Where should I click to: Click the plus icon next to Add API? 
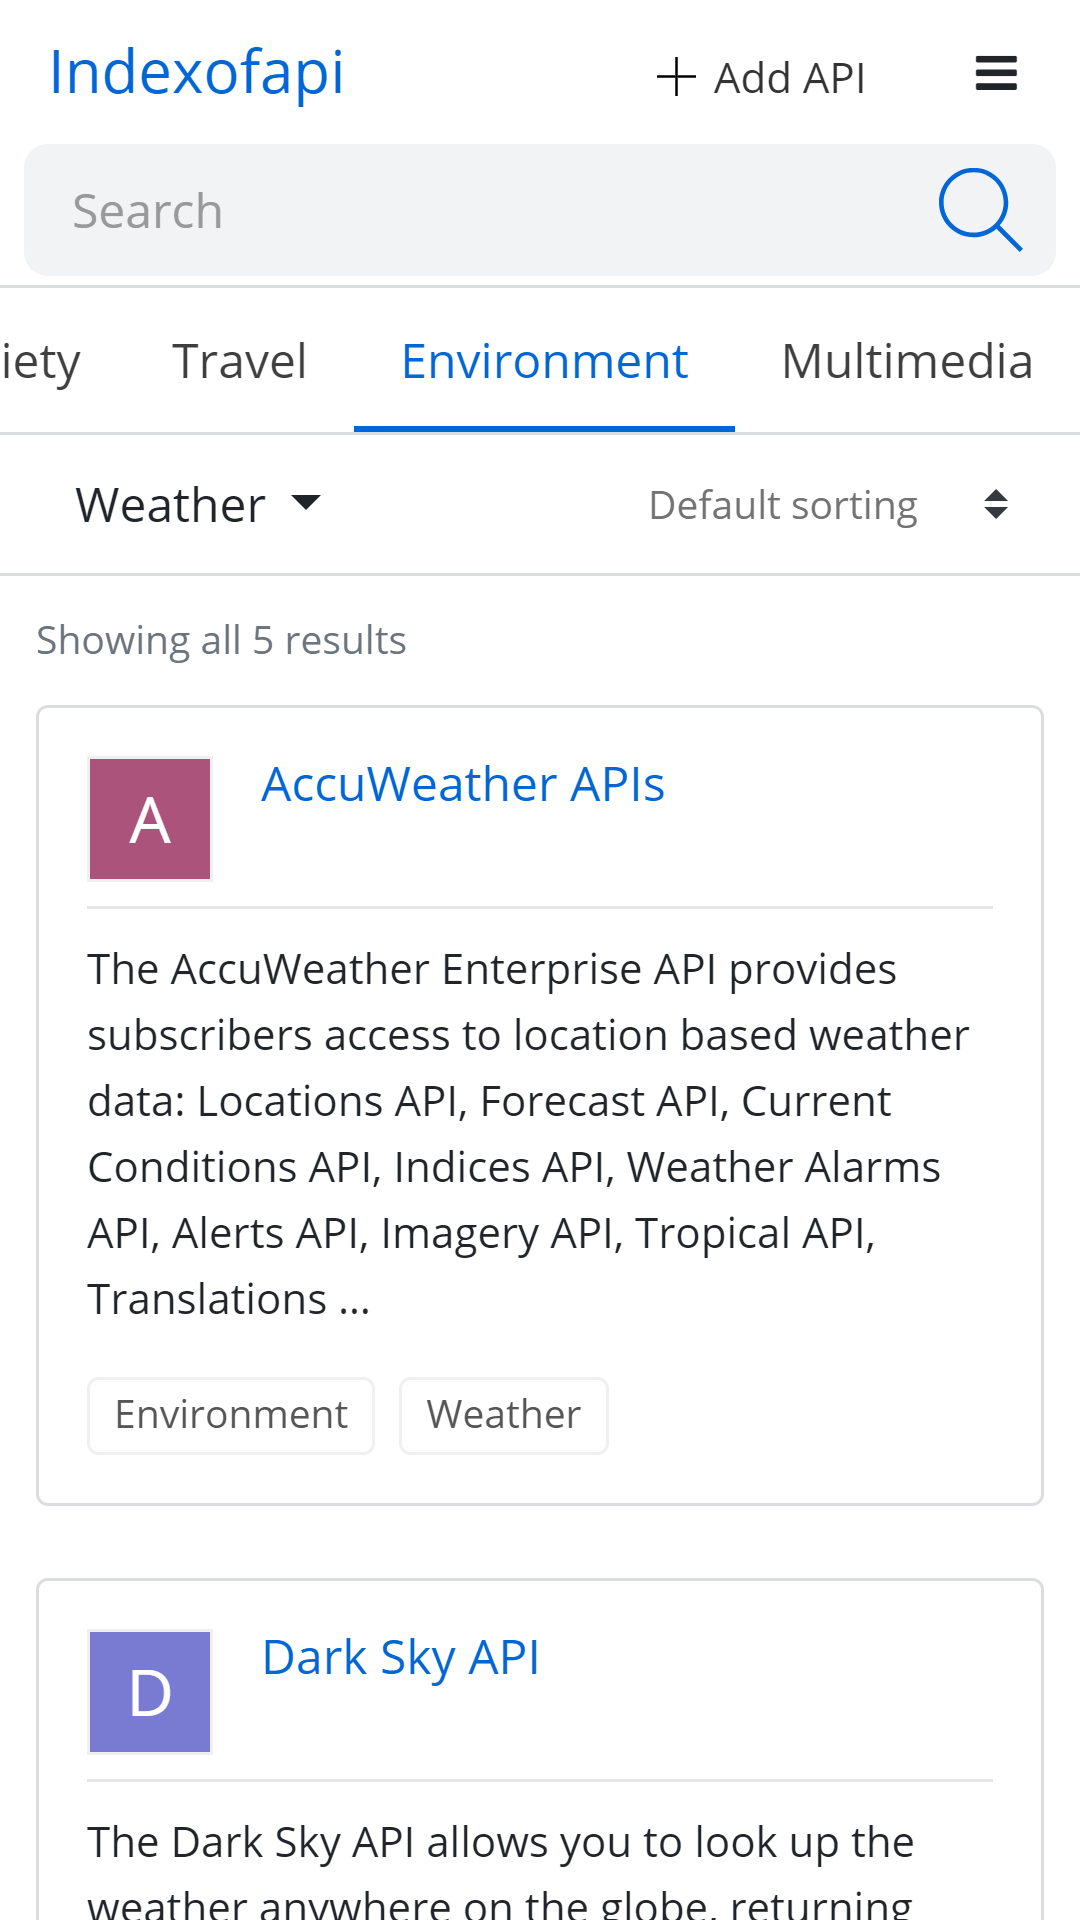coord(677,75)
